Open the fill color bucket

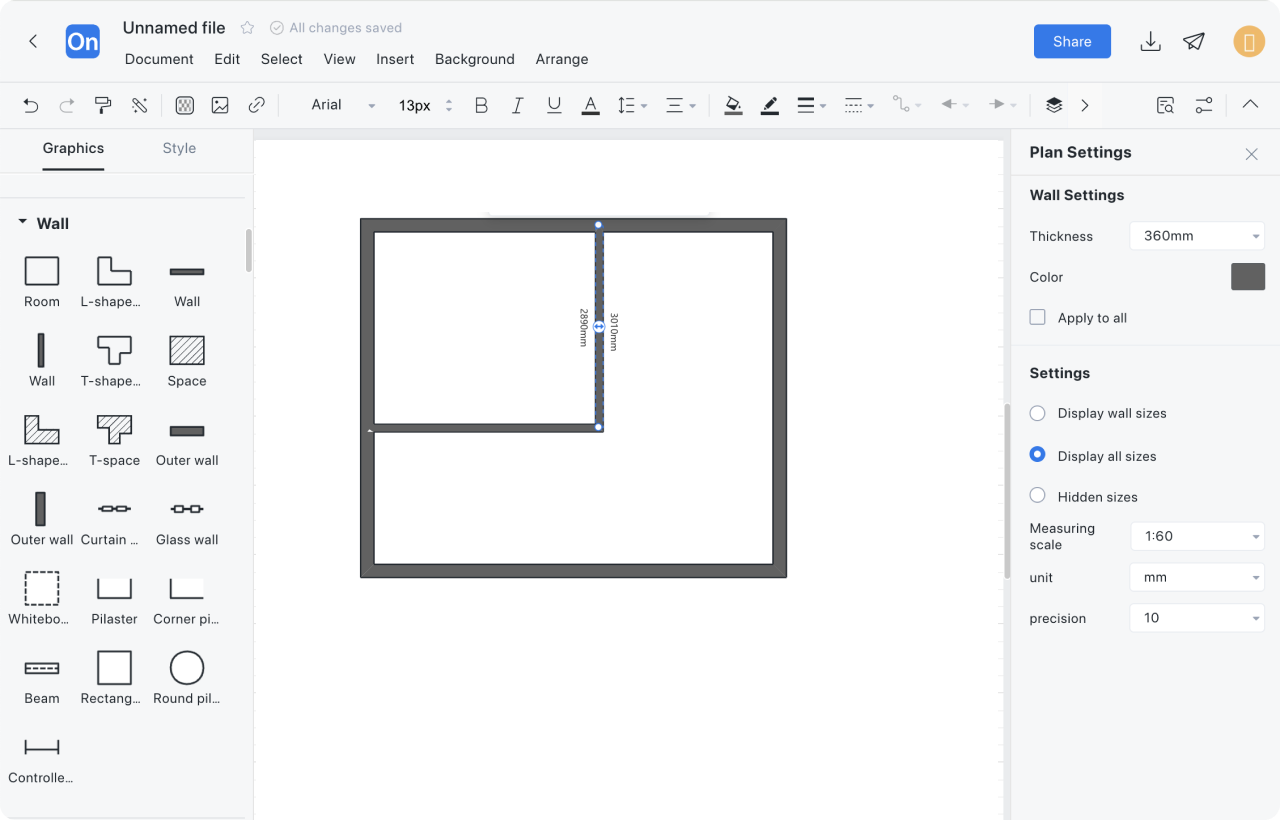(733, 105)
